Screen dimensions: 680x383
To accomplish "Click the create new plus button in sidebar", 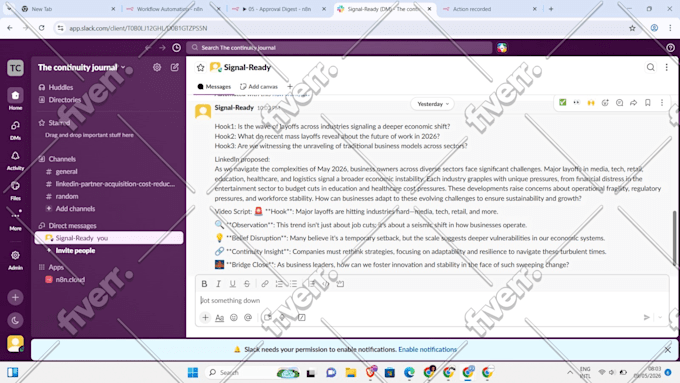I will [15, 298].
